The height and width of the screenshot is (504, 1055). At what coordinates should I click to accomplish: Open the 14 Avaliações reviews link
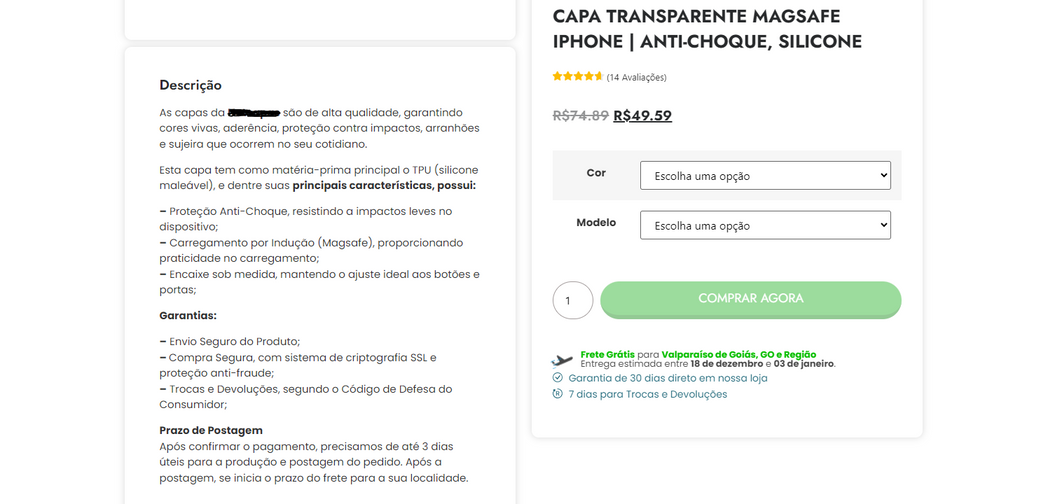pyautogui.click(x=636, y=77)
